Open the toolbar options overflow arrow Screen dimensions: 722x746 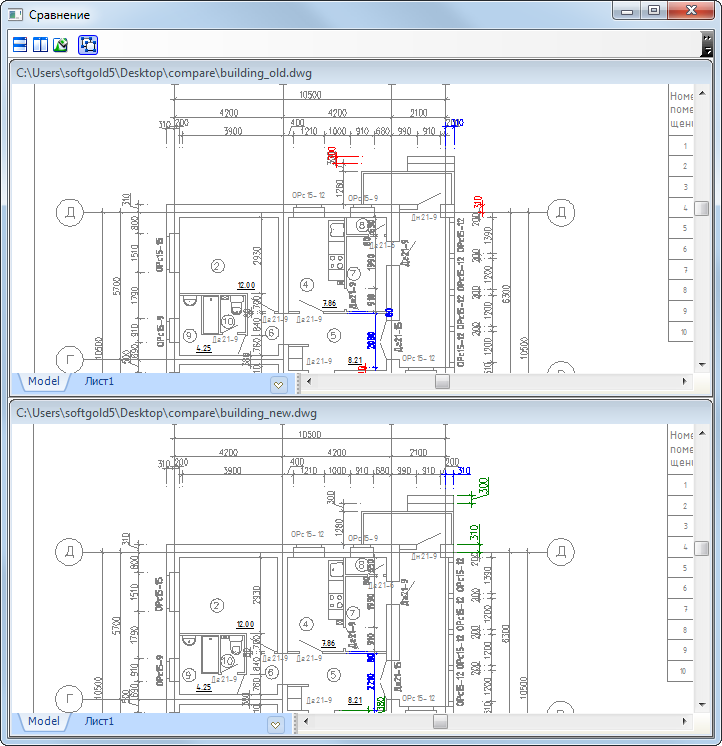tap(708, 45)
